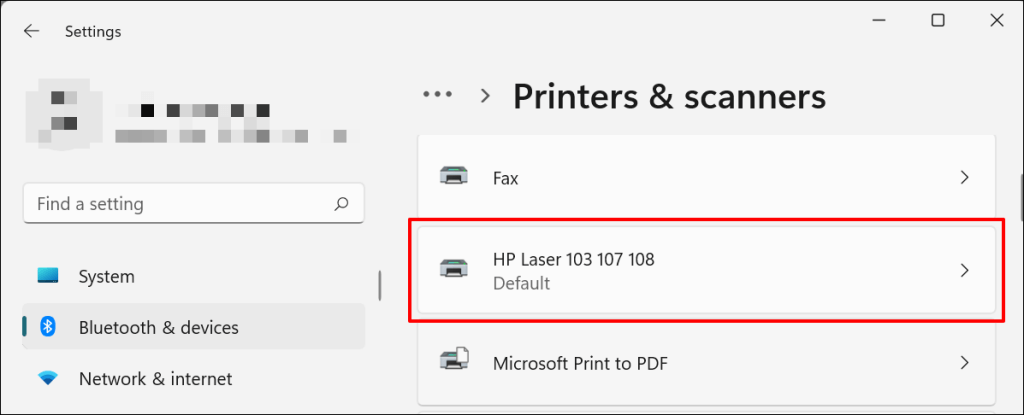Click the Network wifi icon

[48, 379]
